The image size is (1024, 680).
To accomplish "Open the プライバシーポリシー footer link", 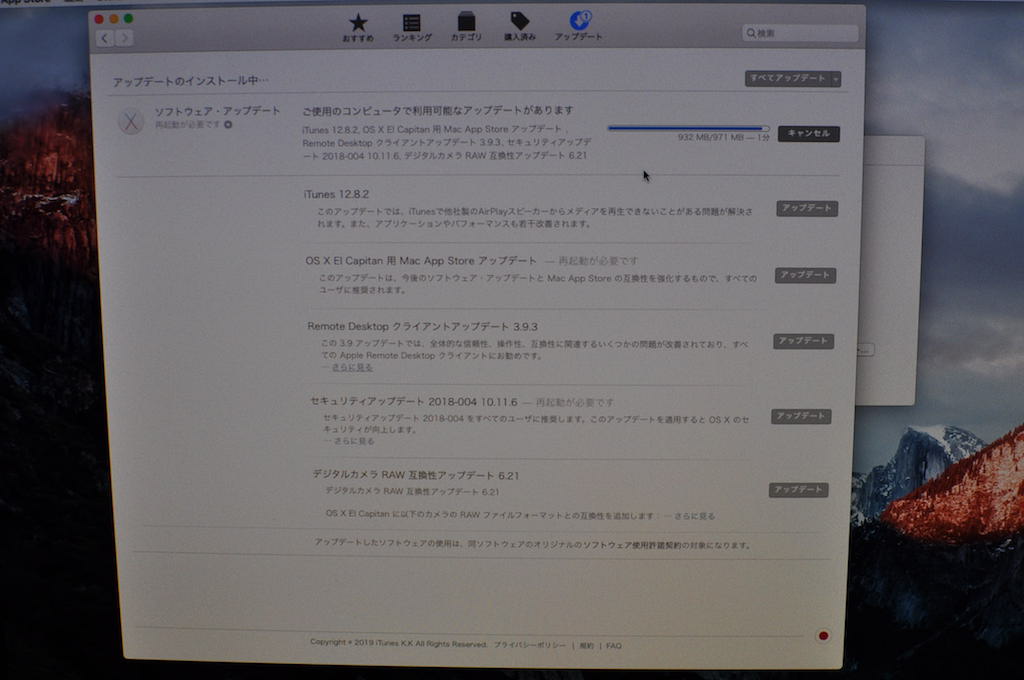I will click(530, 645).
